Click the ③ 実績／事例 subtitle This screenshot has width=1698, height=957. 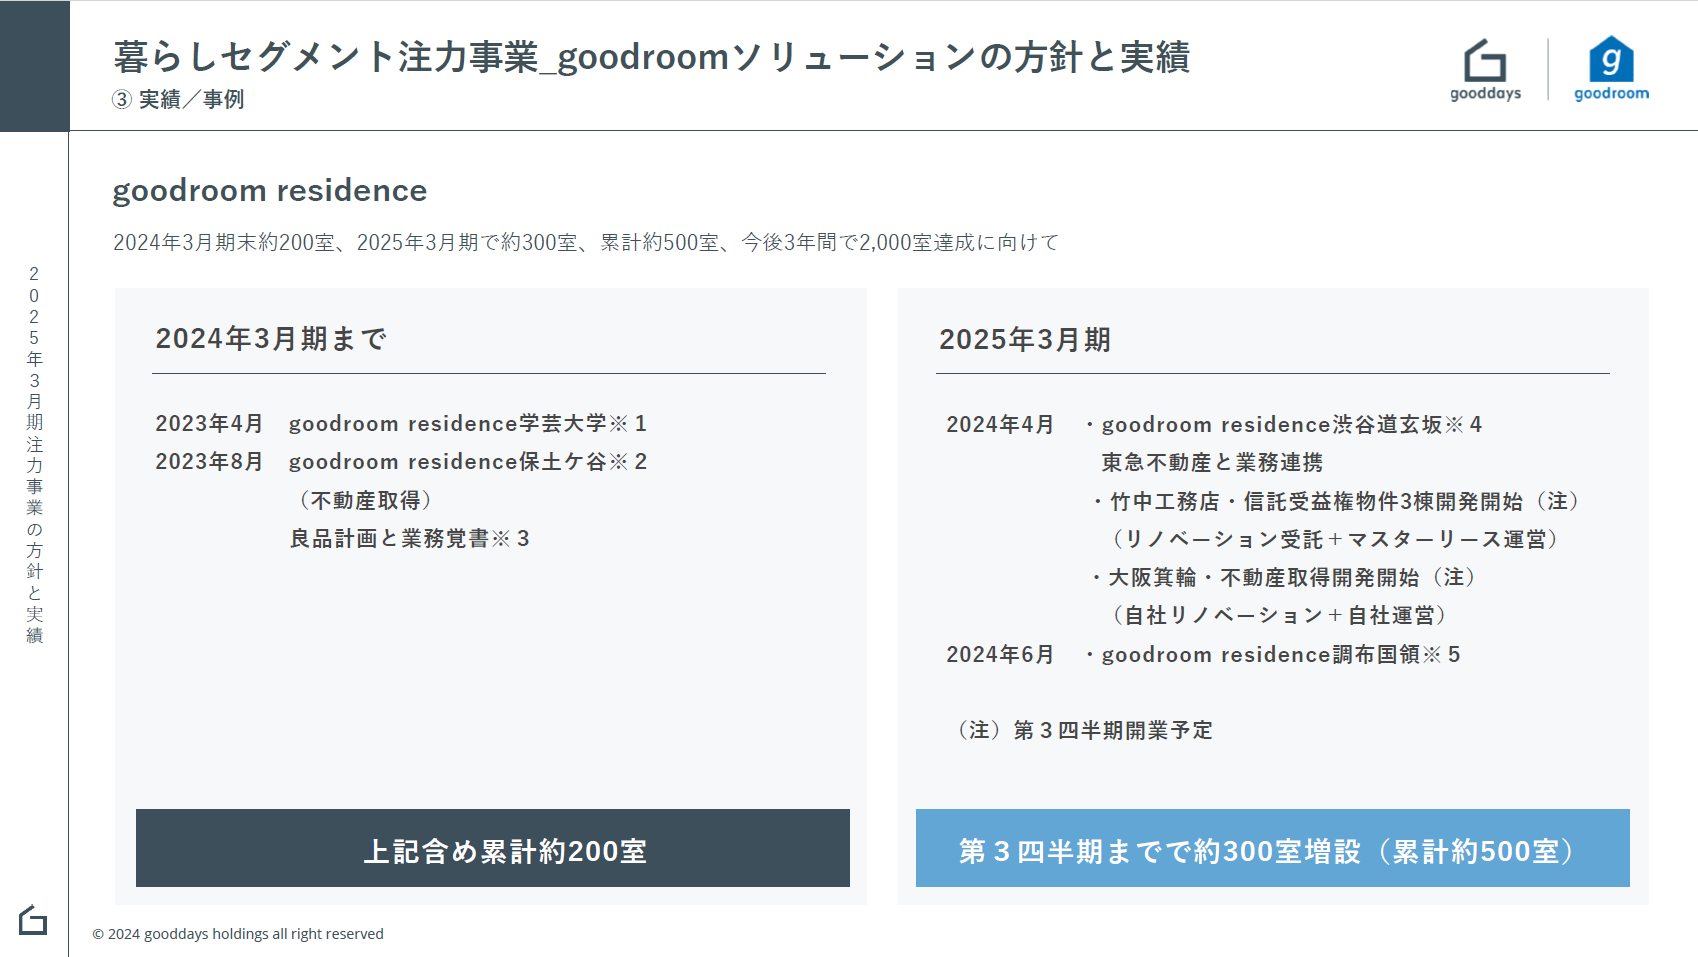tap(178, 100)
